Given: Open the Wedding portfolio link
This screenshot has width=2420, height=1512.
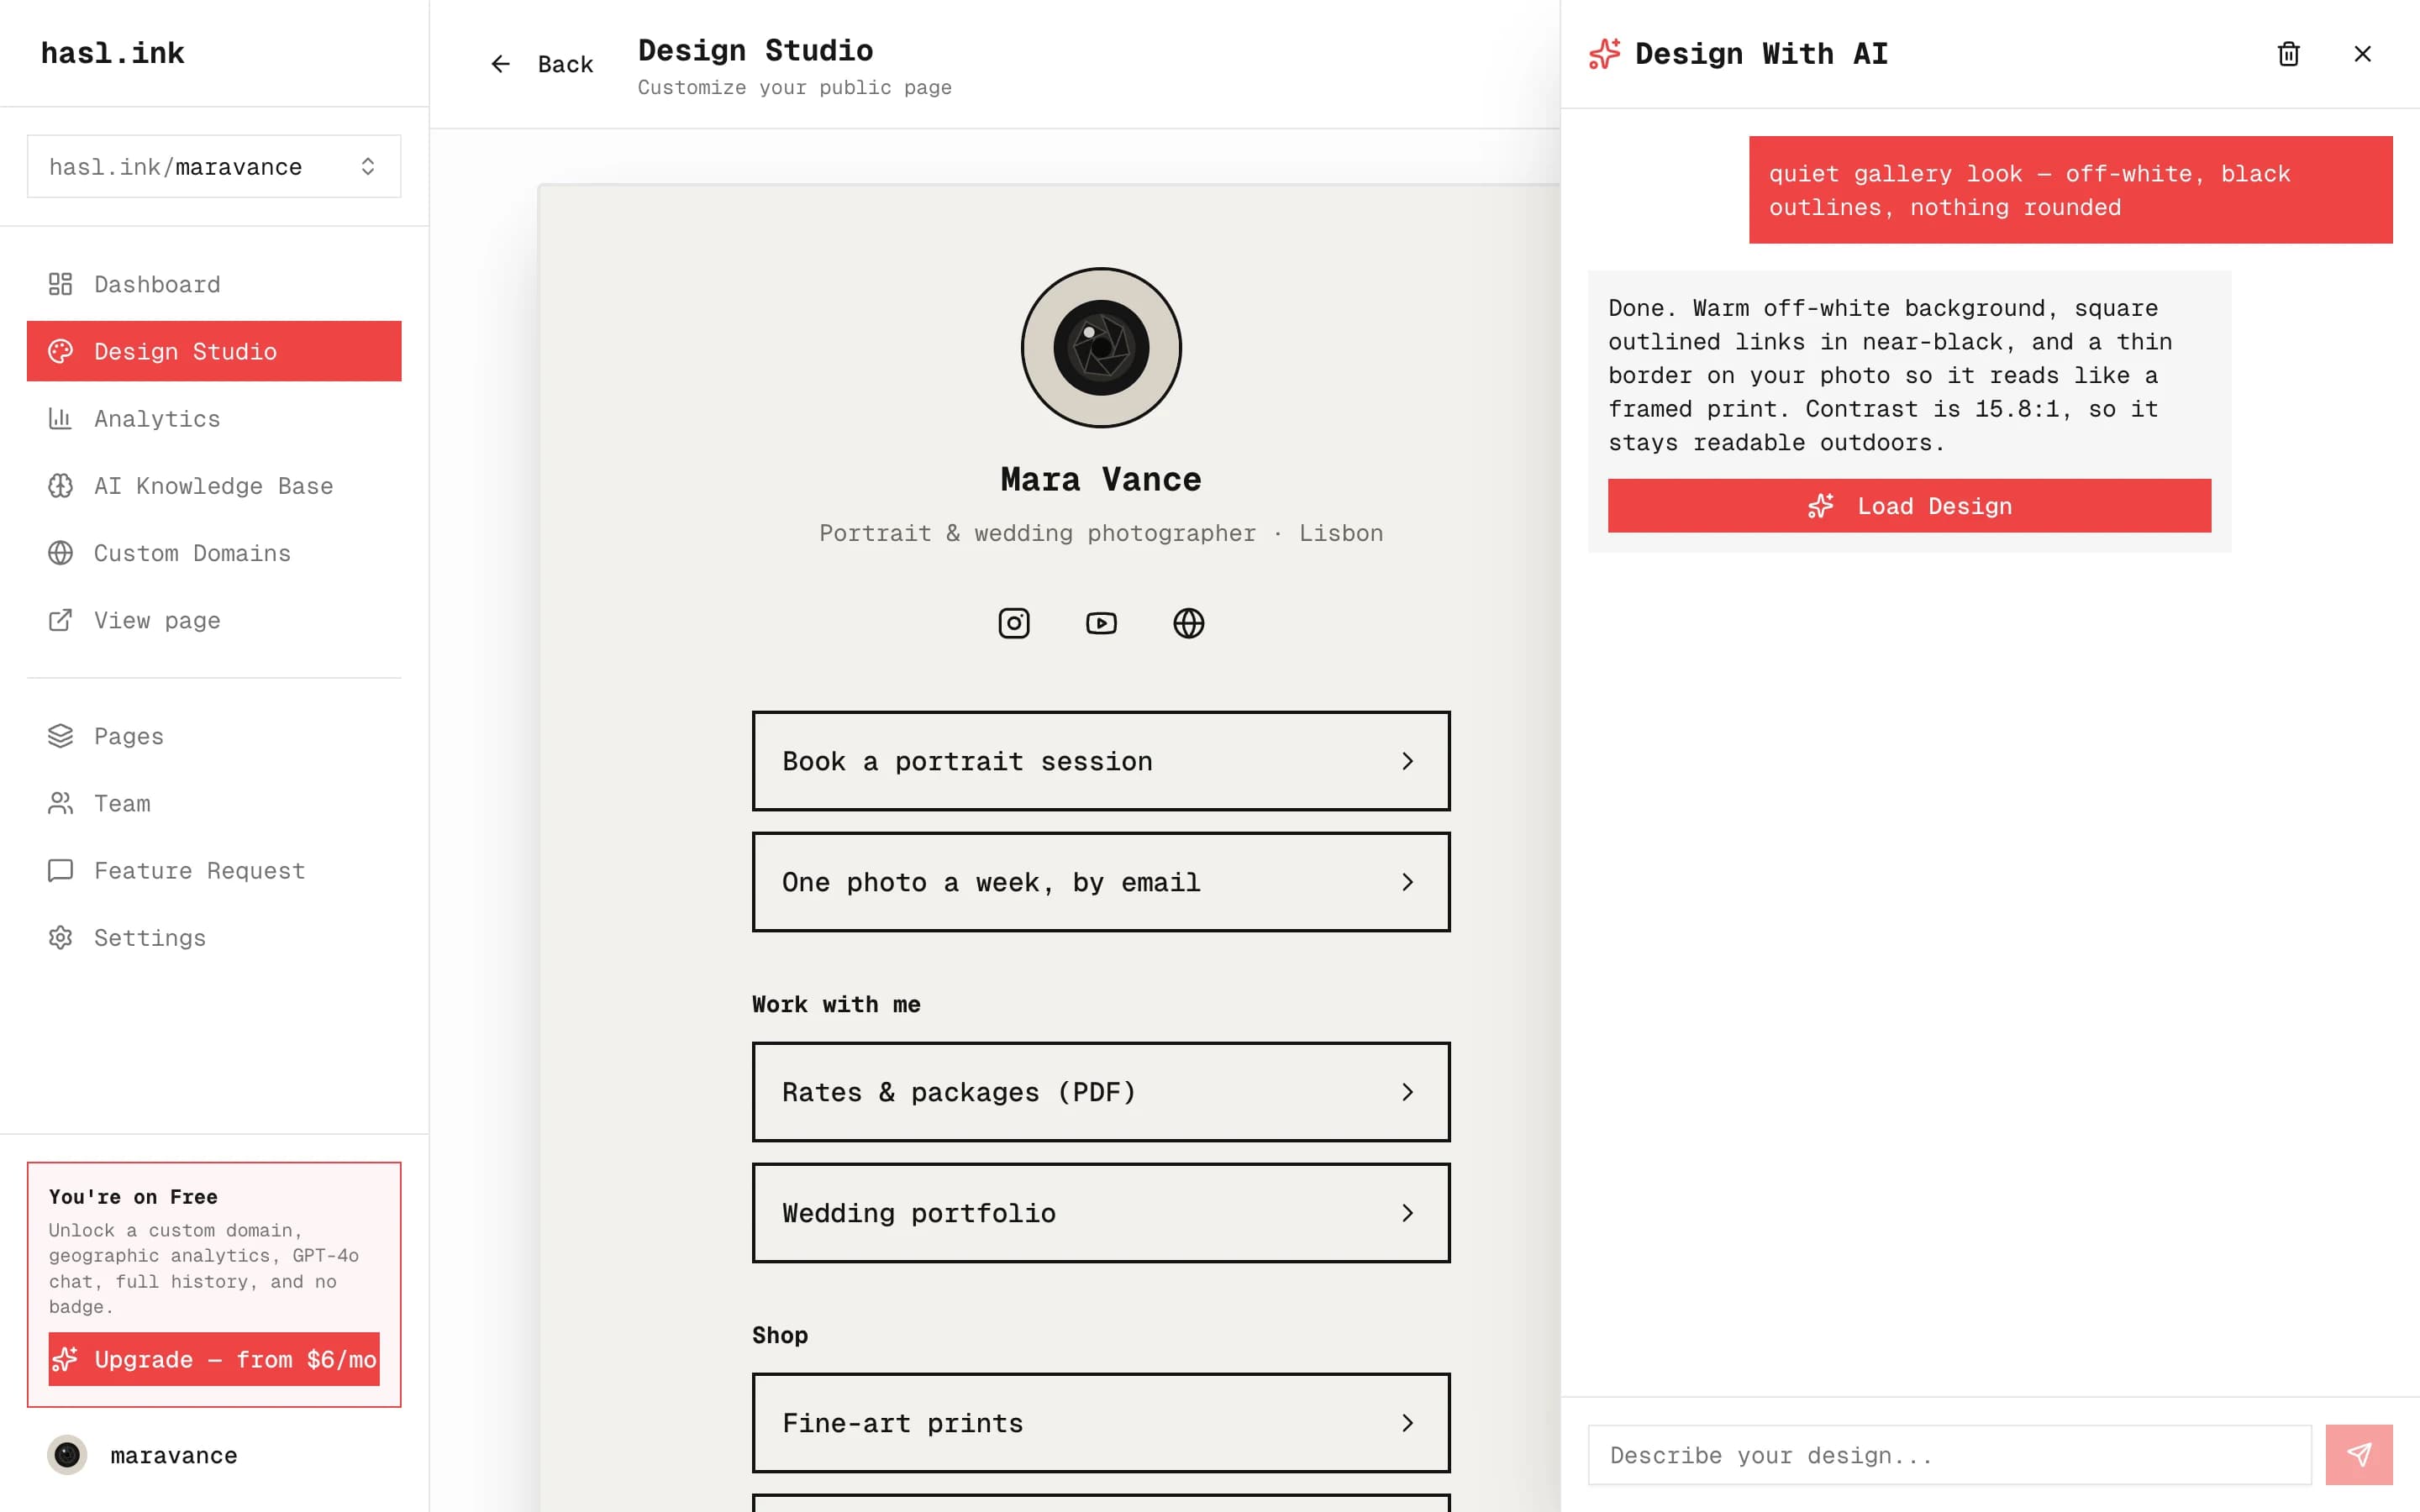Looking at the screenshot, I should click(x=1101, y=1213).
